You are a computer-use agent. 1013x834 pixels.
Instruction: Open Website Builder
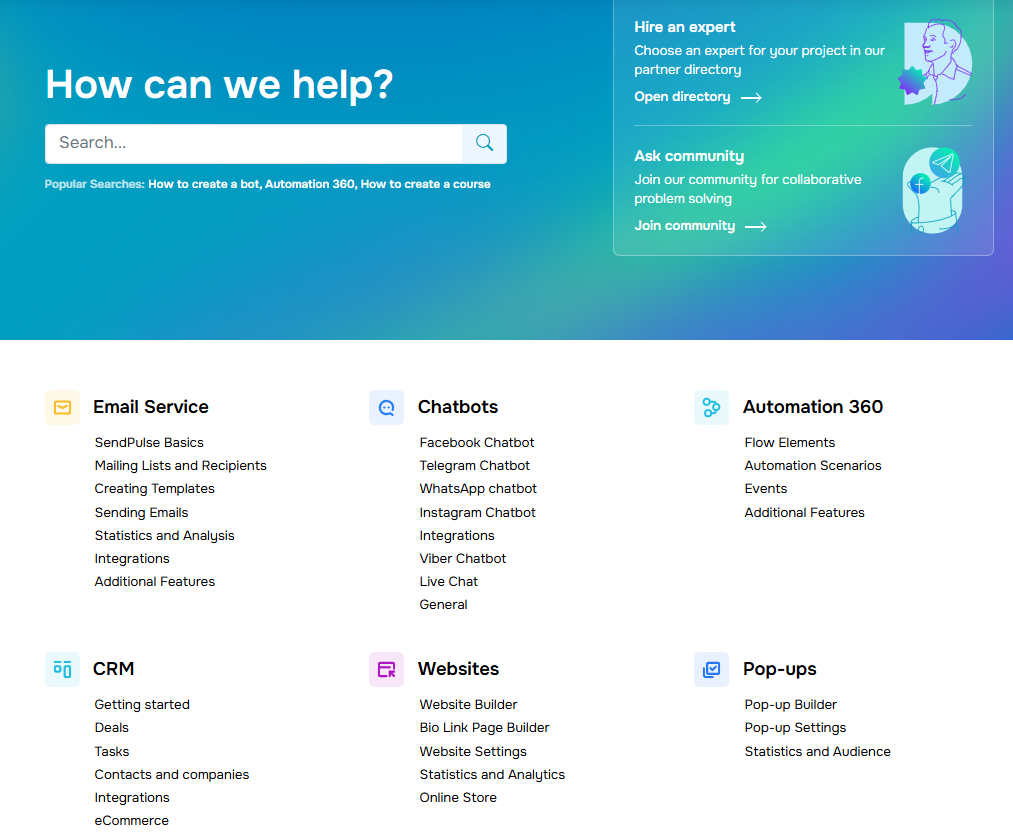click(x=468, y=705)
